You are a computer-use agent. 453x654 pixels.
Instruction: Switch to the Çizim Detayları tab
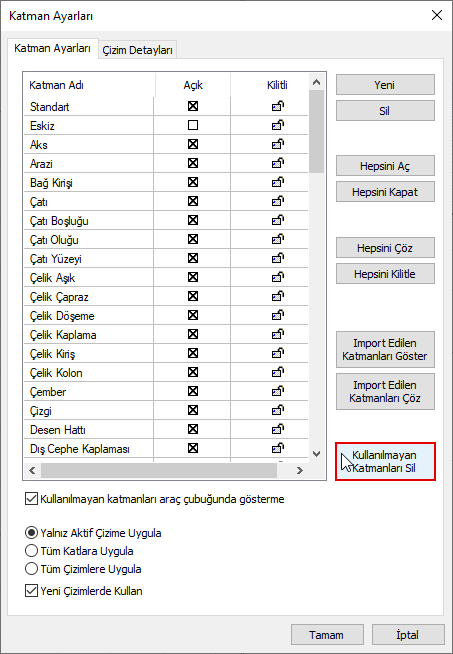(137, 50)
